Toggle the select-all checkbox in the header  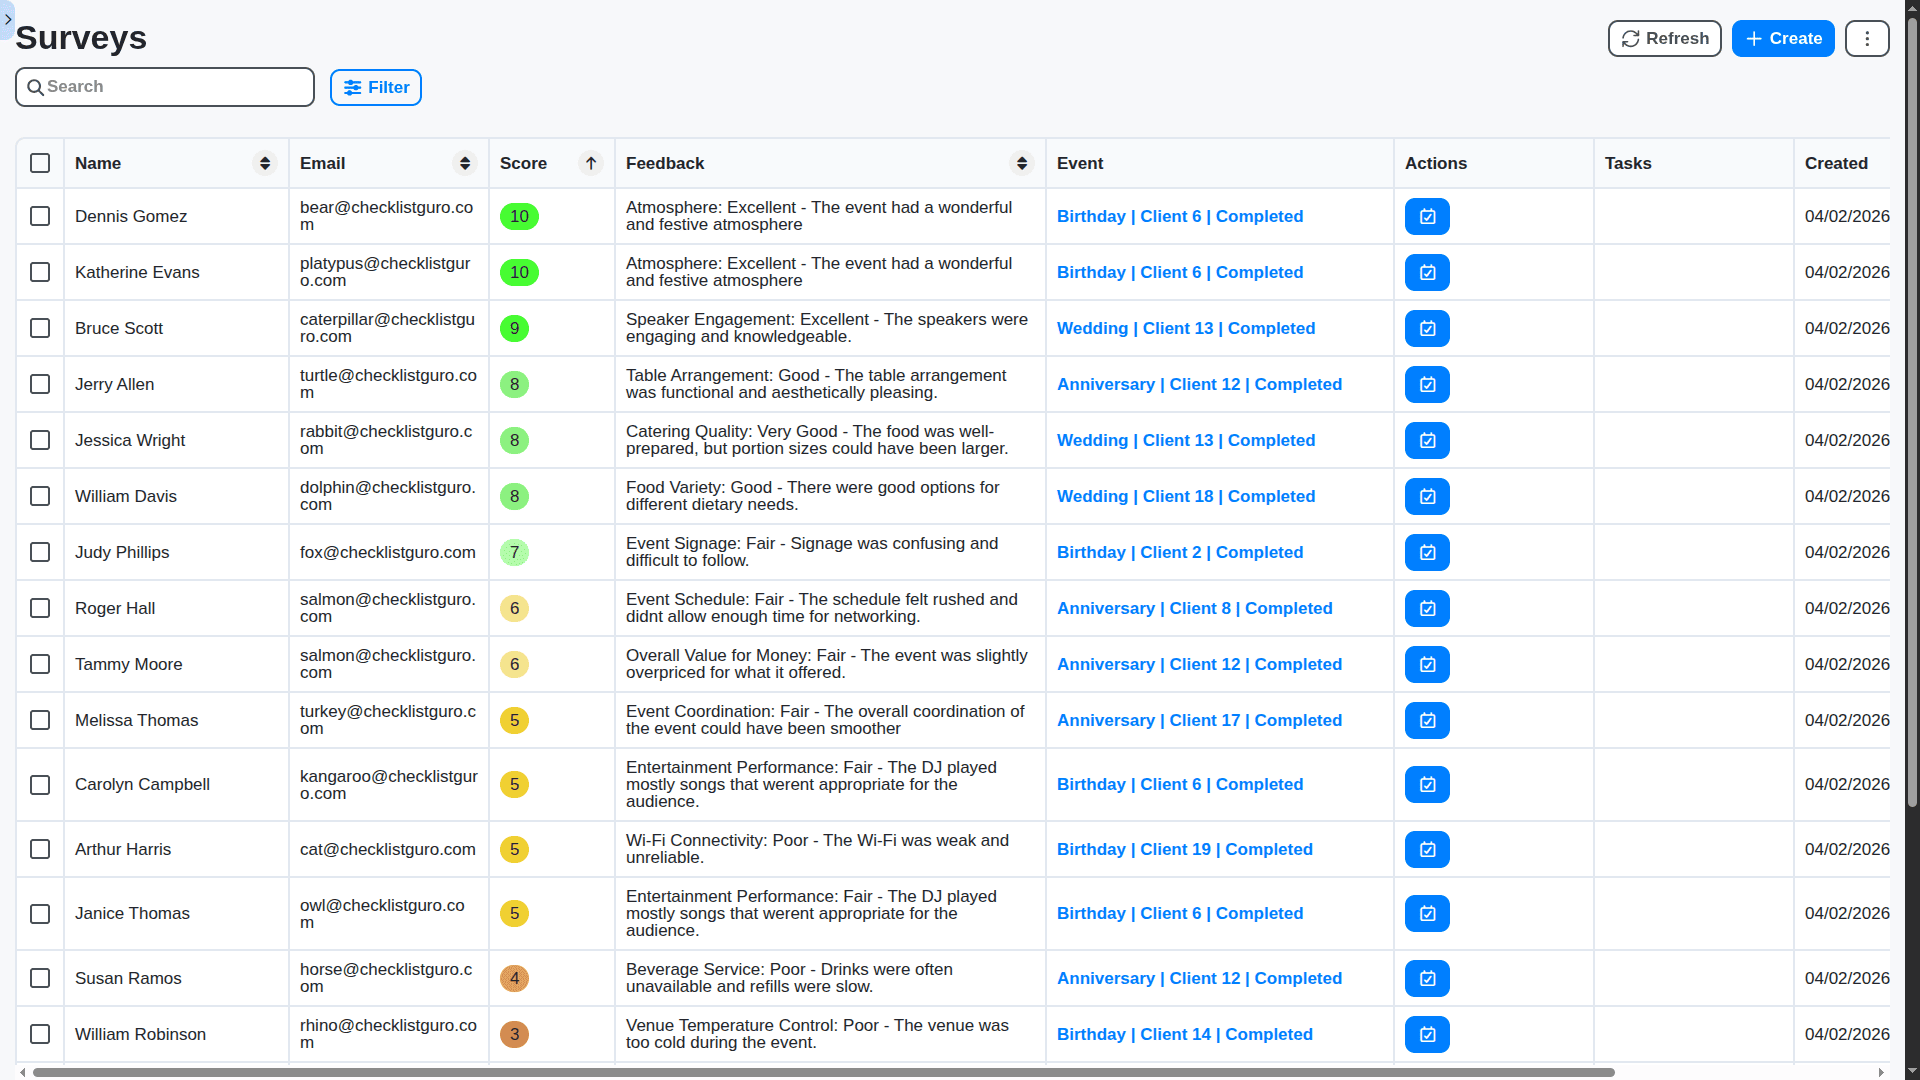(x=39, y=163)
